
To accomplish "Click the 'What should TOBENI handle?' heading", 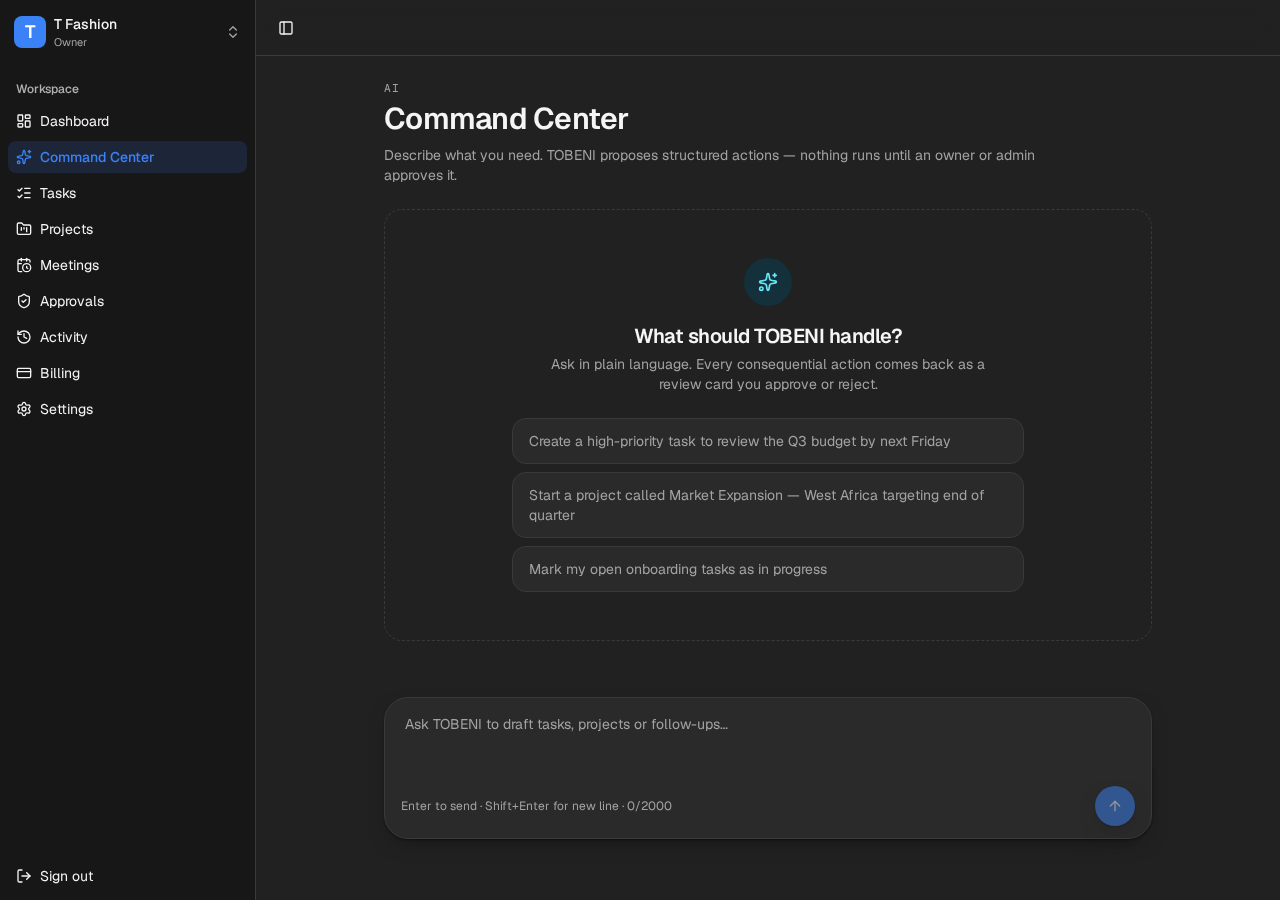I will (768, 336).
